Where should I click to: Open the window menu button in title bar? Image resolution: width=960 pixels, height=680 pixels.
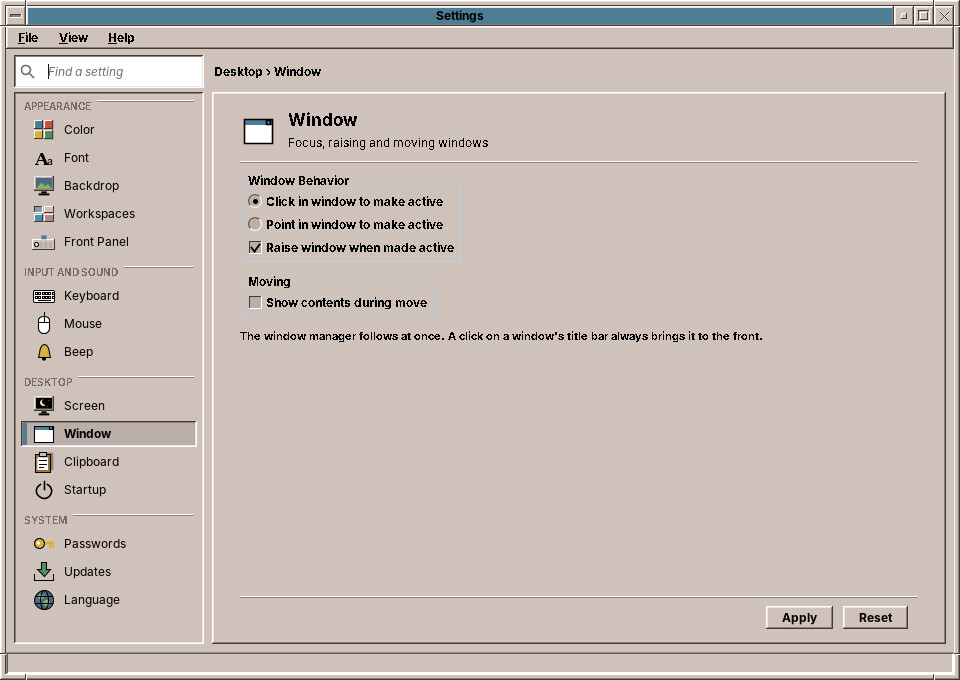pyautogui.click(x=16, y=16)
